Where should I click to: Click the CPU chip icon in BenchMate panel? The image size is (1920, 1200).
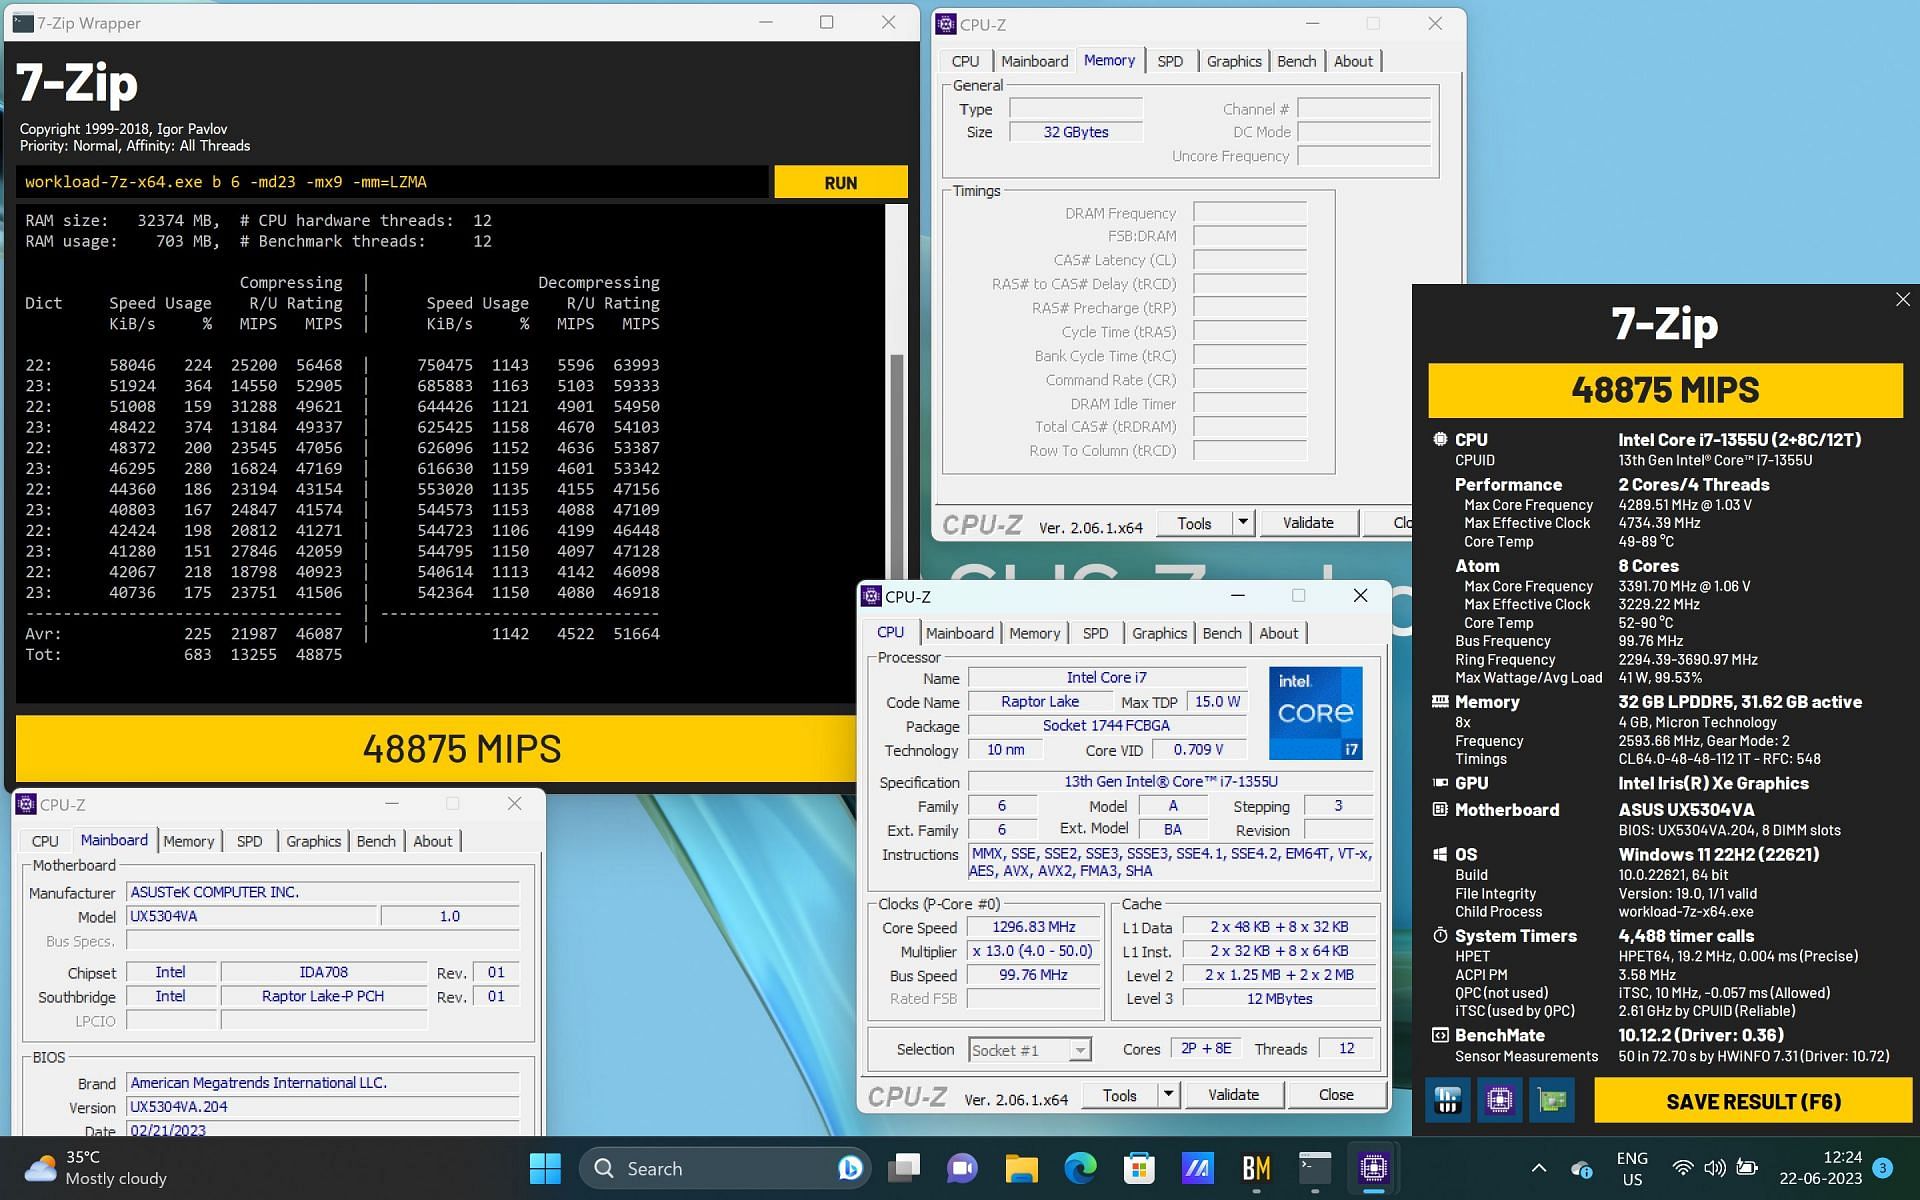1499,1100
